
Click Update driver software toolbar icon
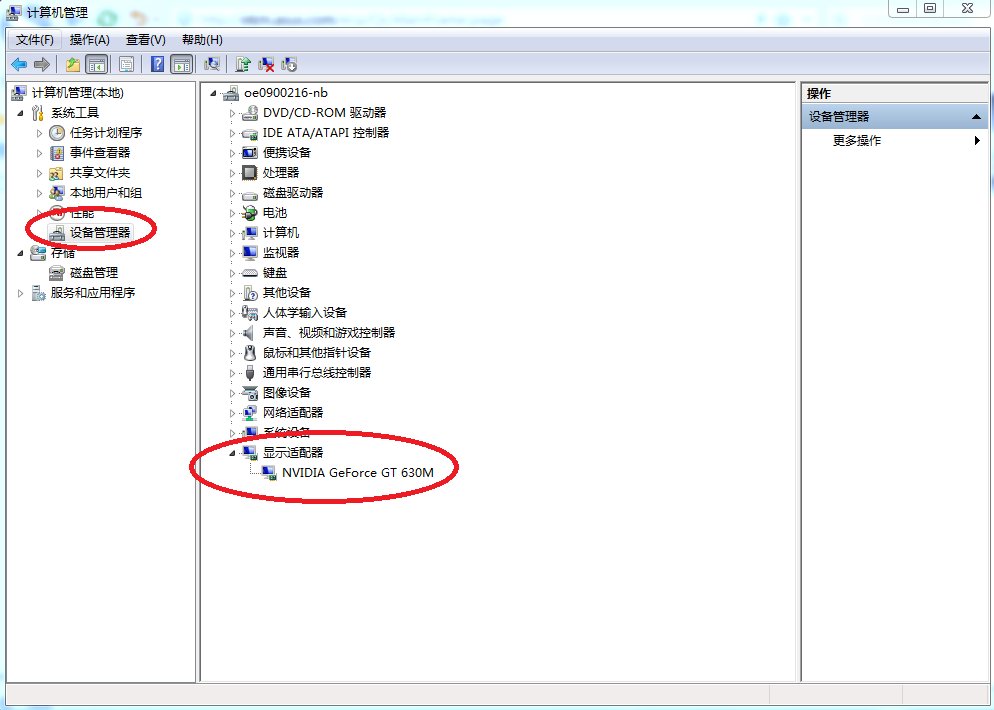pyautogui.click(x=243, y=65)
